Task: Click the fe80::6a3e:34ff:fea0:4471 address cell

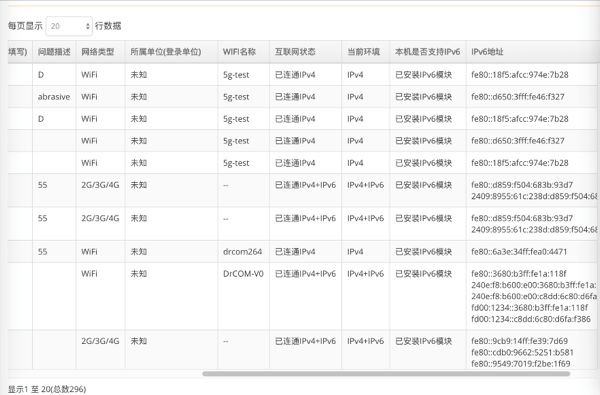Action: click(x=519, y=252)
